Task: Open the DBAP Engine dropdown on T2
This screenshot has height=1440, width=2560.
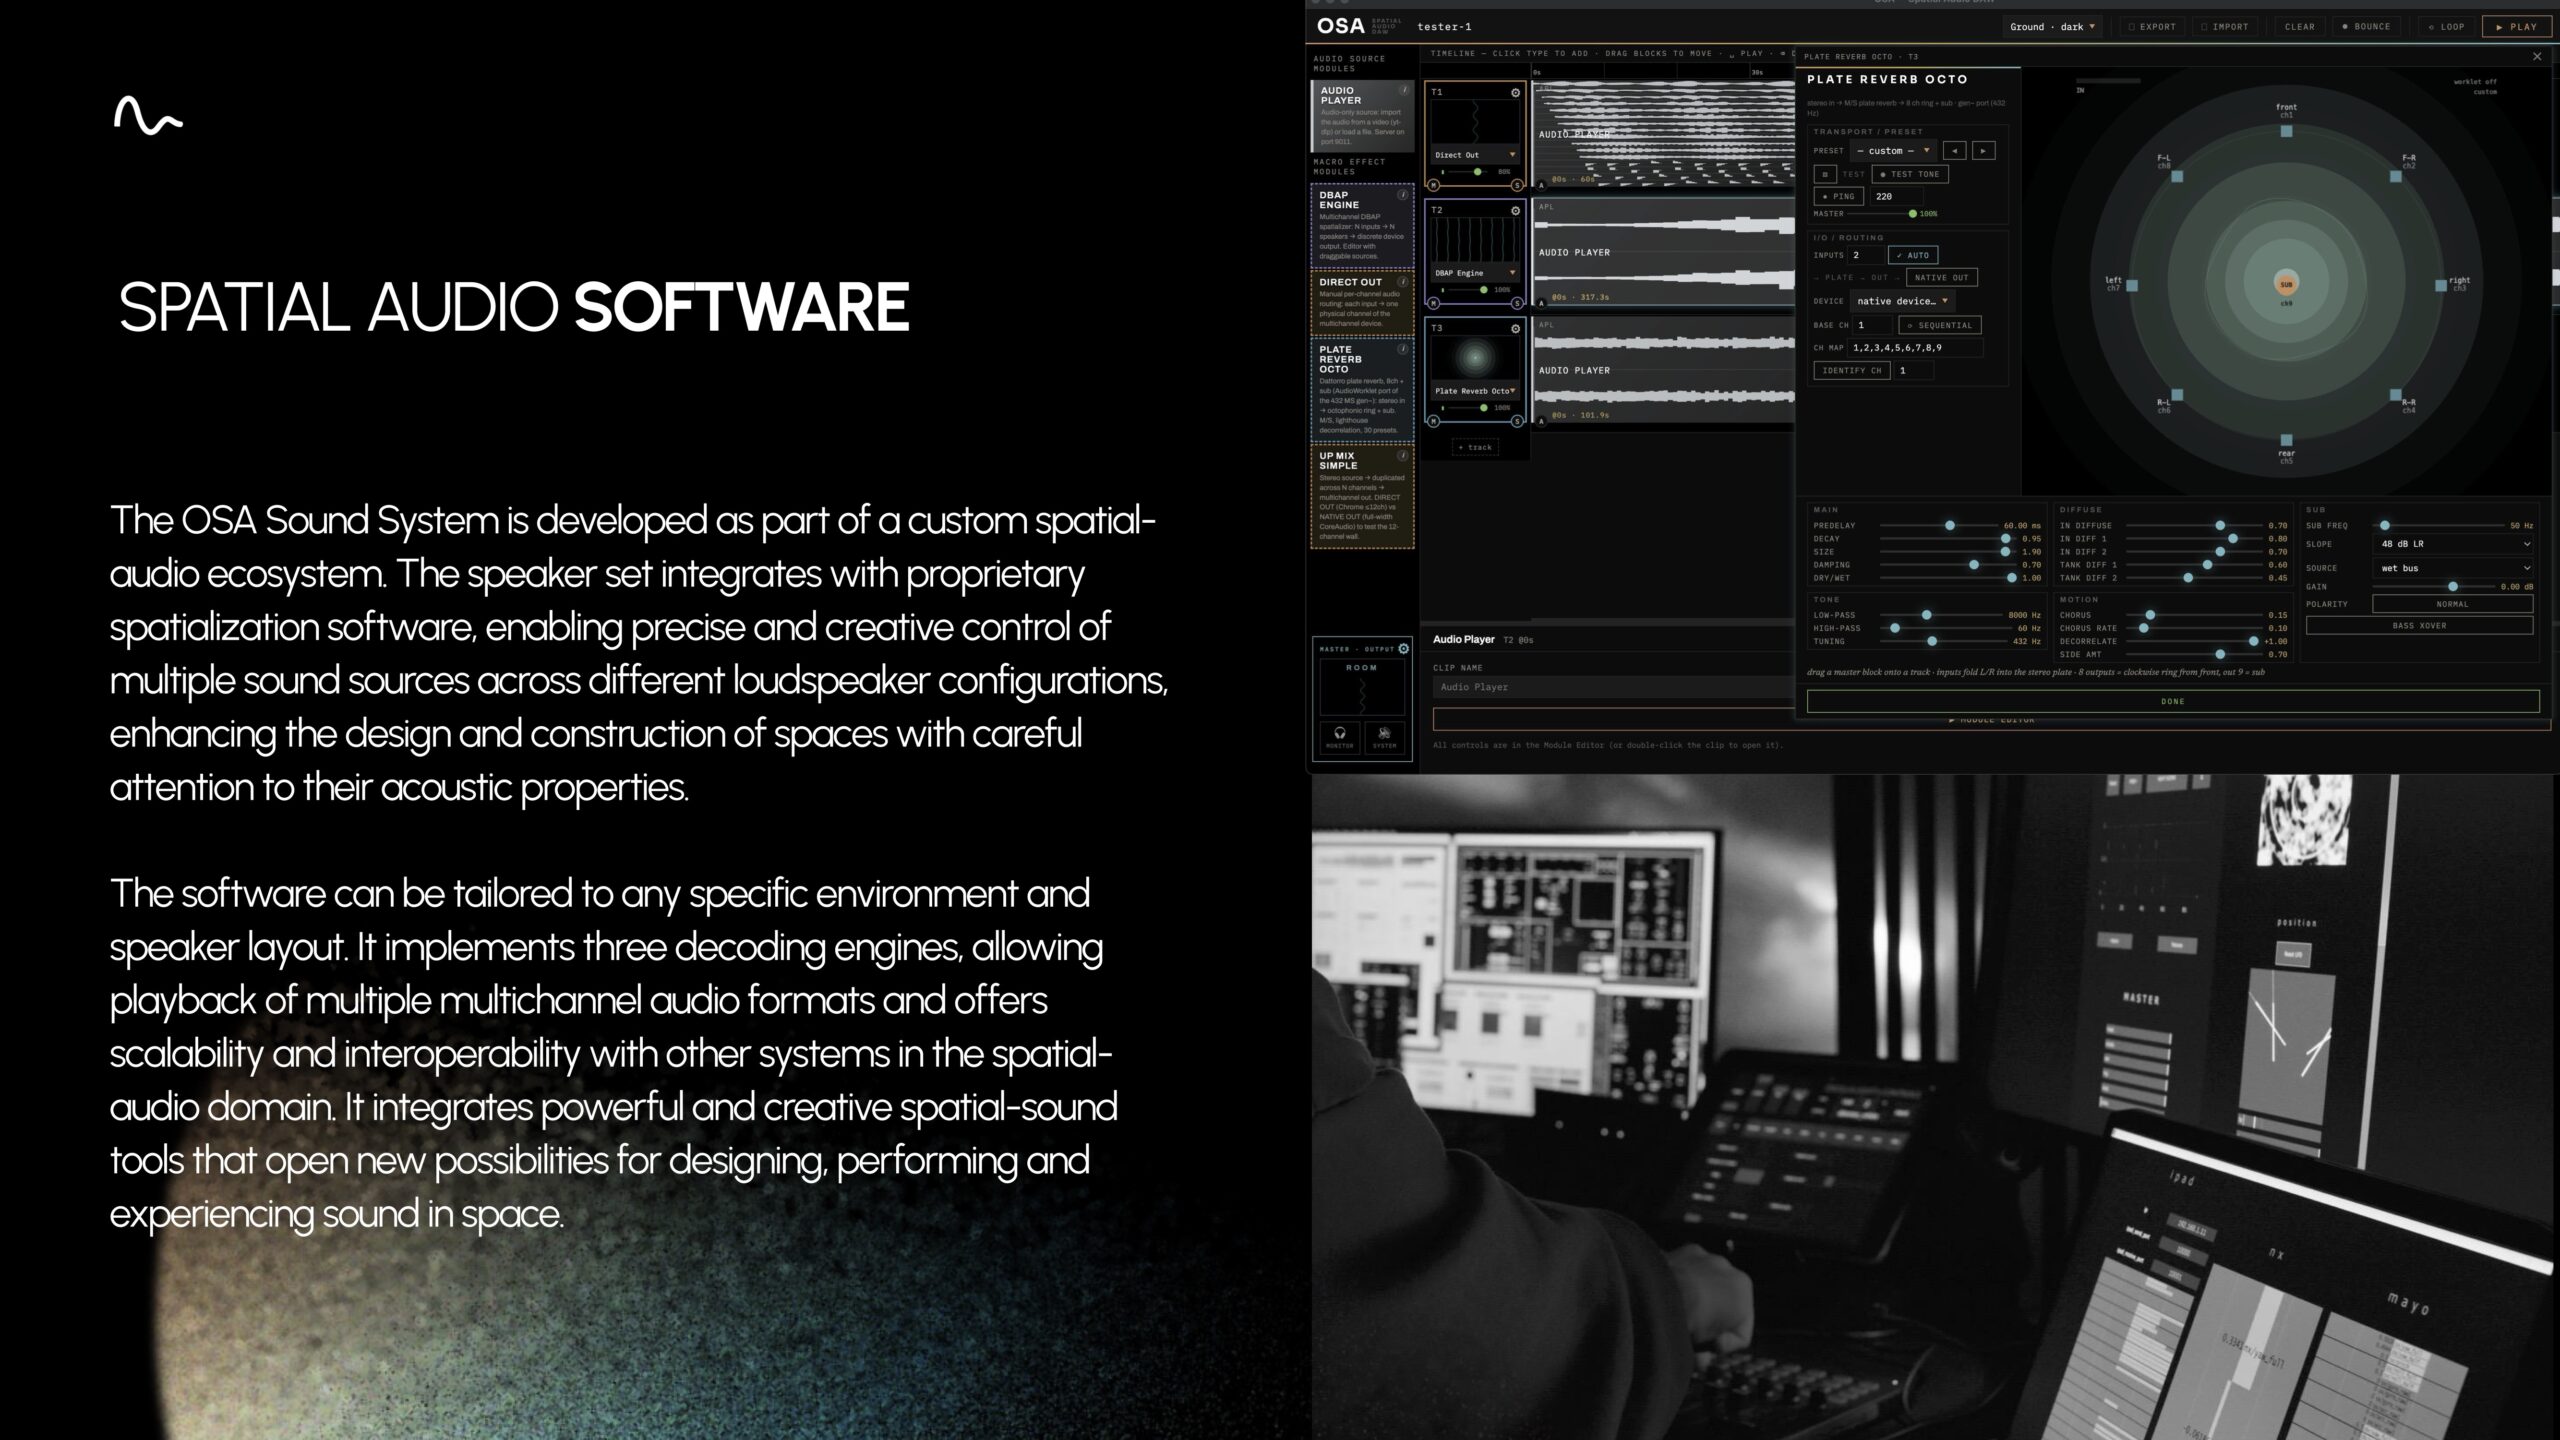Action: pos(1476,273)
